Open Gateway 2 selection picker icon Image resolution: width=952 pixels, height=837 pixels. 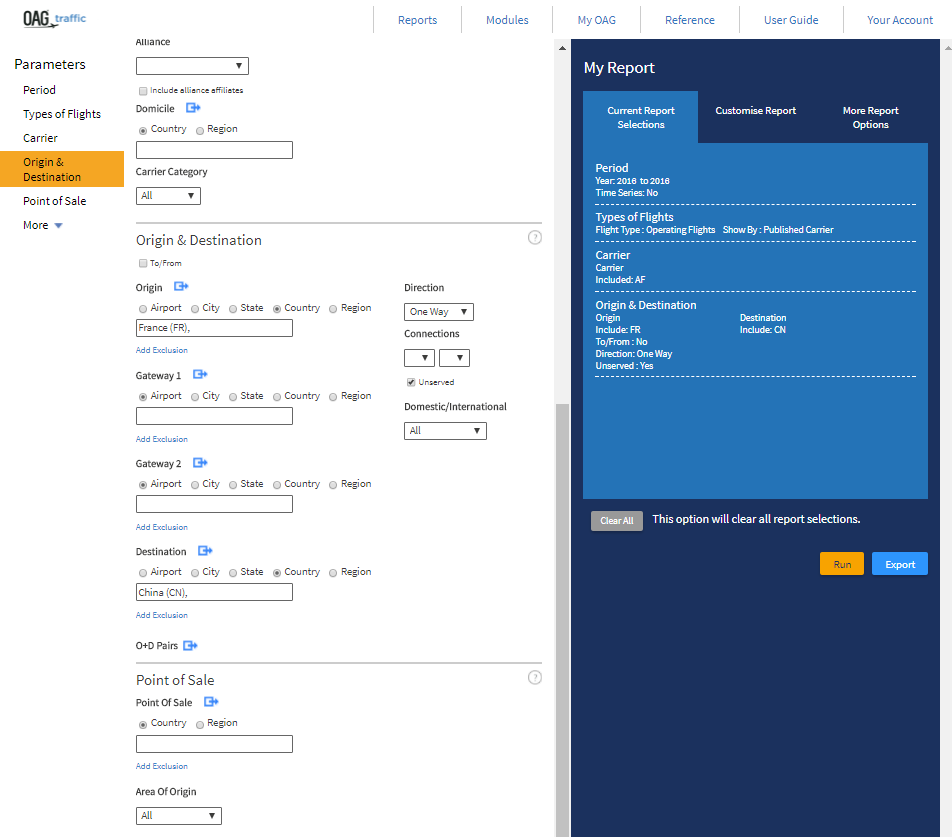click(x=200, y=463)
